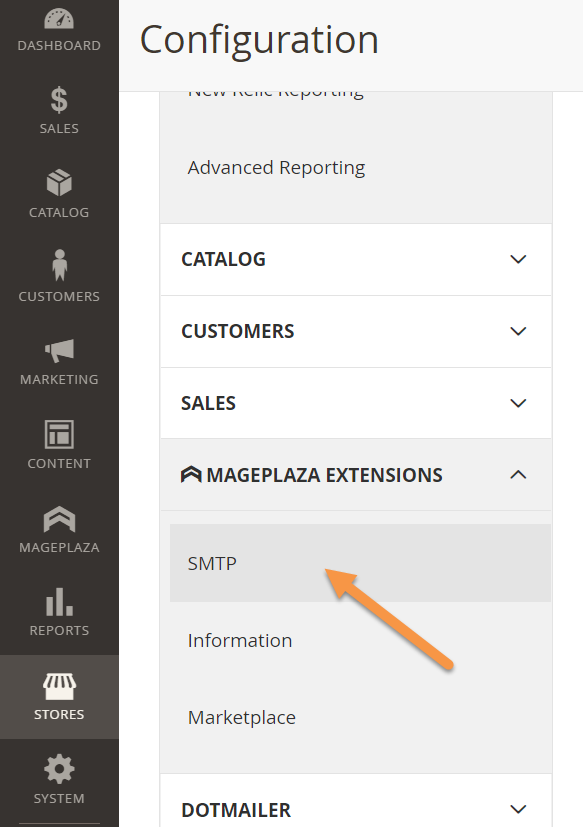583x827 pixels.
Task: Collapse the MAGEPLAZA EXTENSIONS chevron
Action: coord(518,475)
